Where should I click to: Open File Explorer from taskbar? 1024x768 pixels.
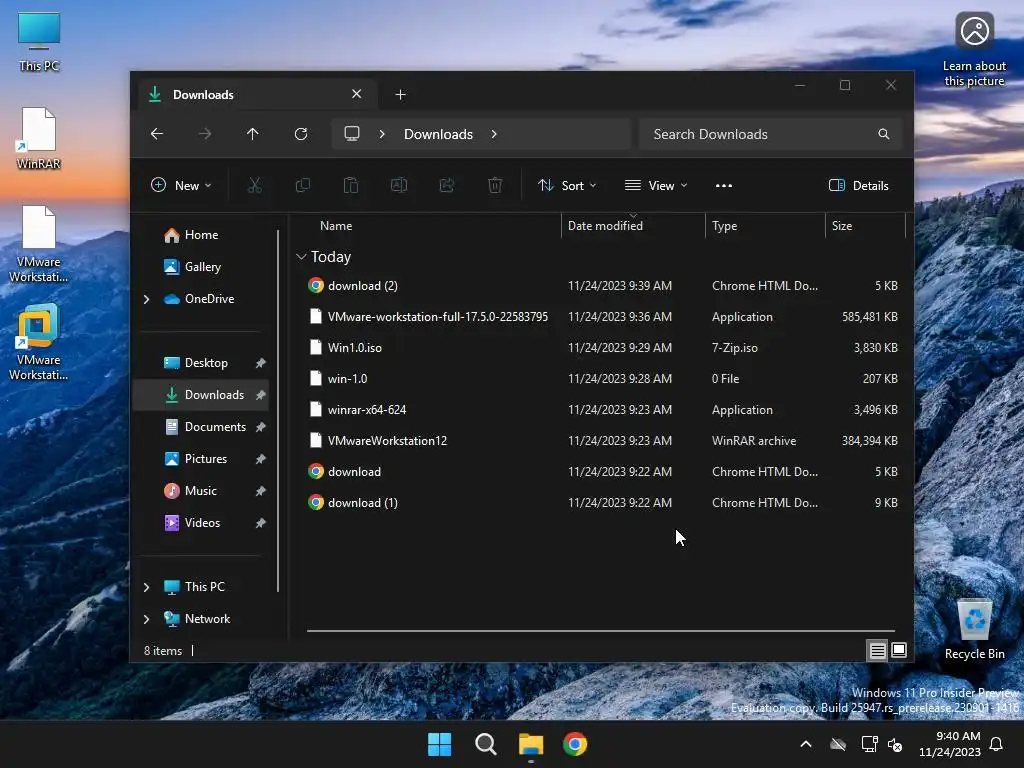531,744
